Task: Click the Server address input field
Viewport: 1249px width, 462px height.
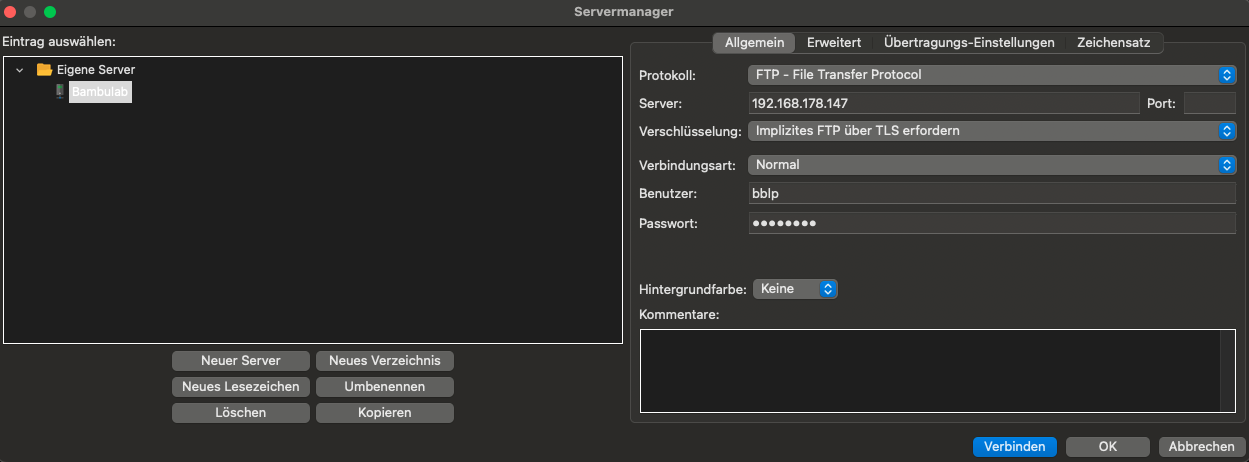Action: (x=943, y=103)
